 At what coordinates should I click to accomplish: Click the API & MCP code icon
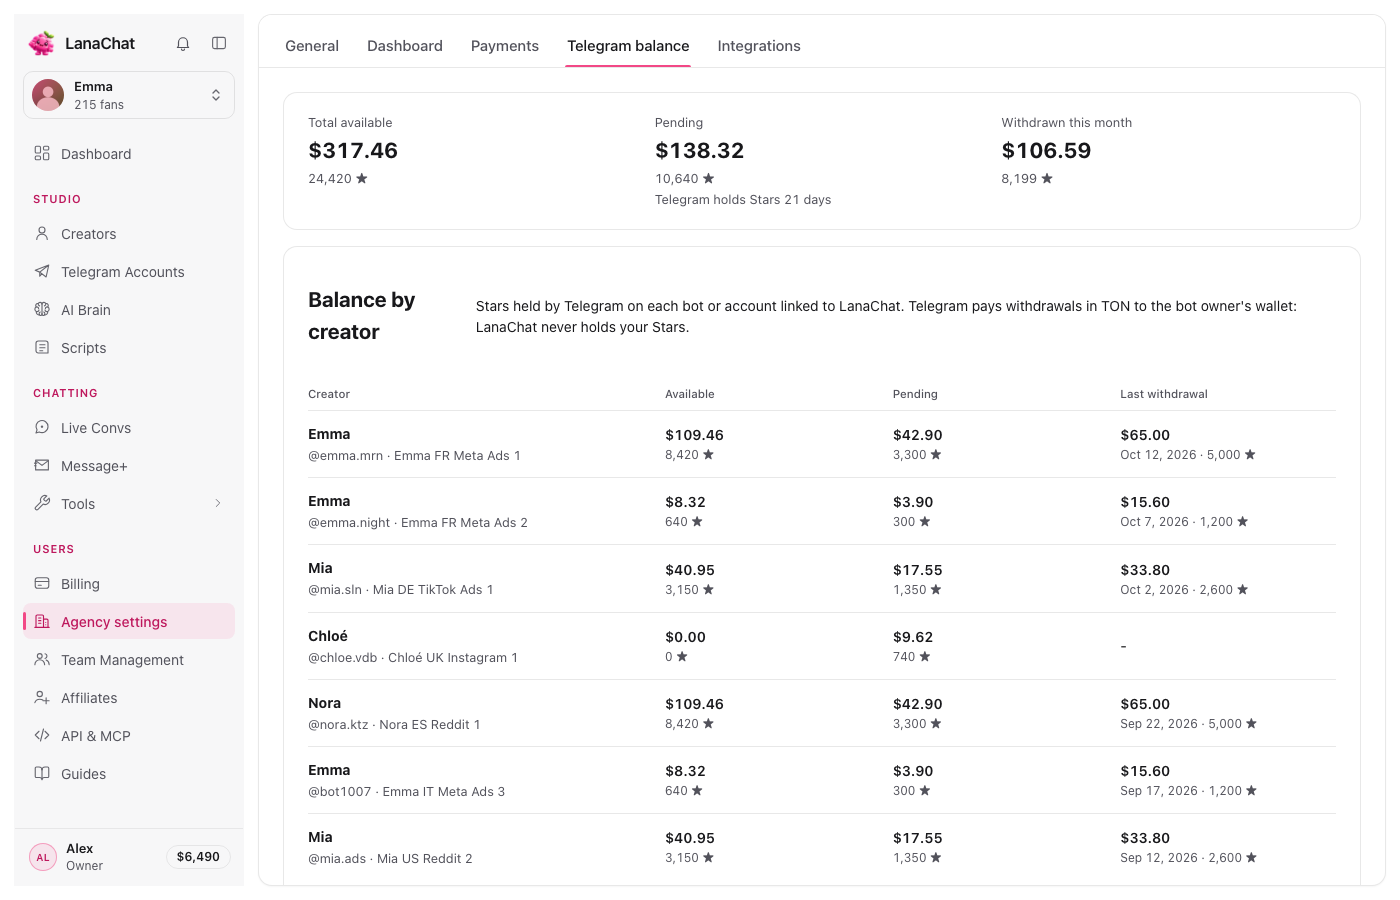coord(42,735)
